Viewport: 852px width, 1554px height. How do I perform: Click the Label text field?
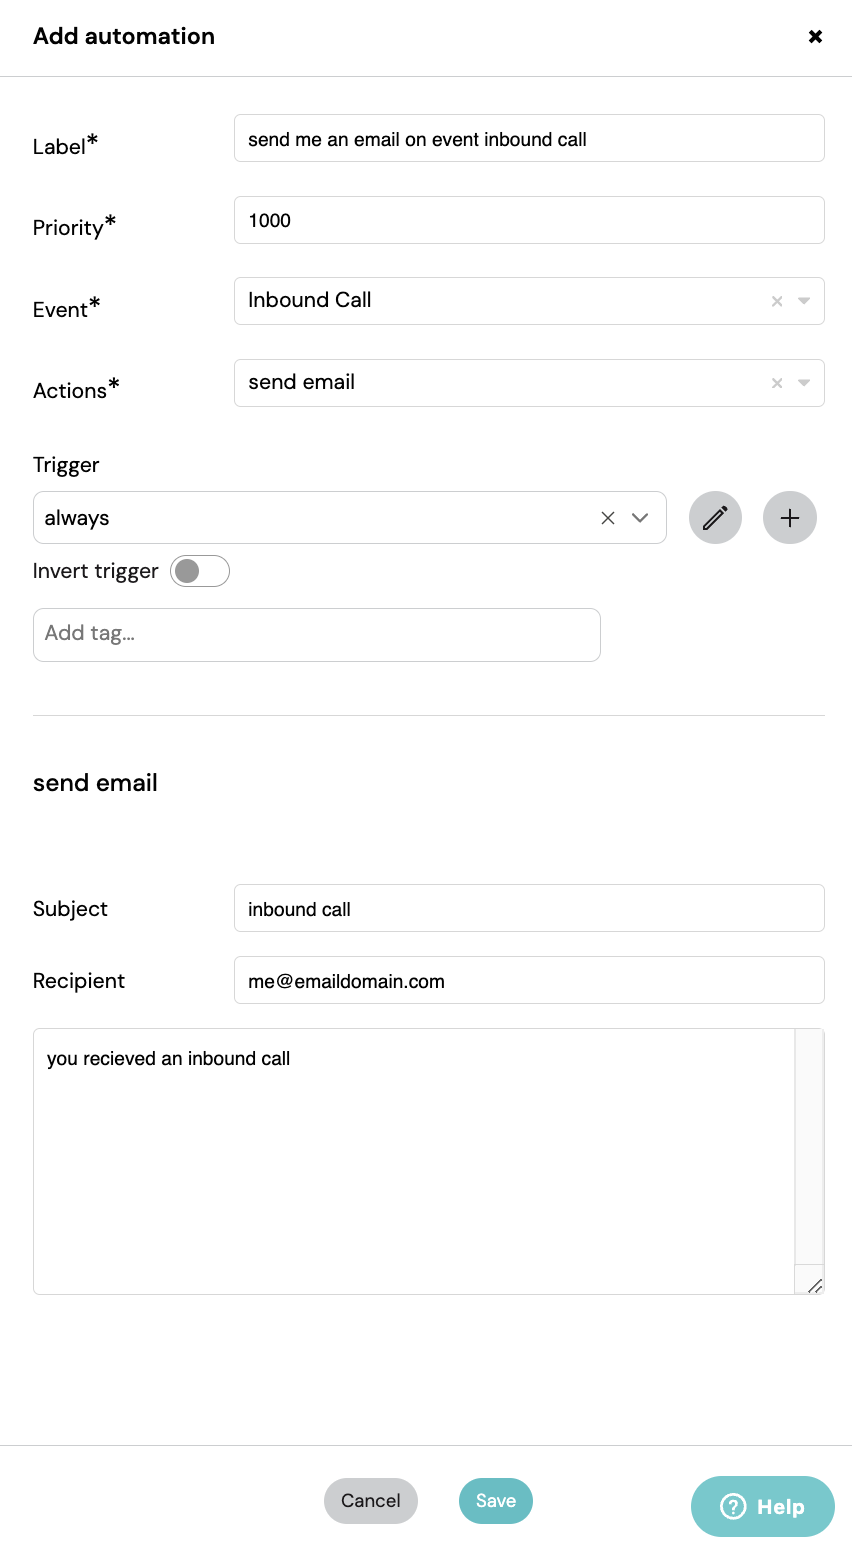pos(529,138)
